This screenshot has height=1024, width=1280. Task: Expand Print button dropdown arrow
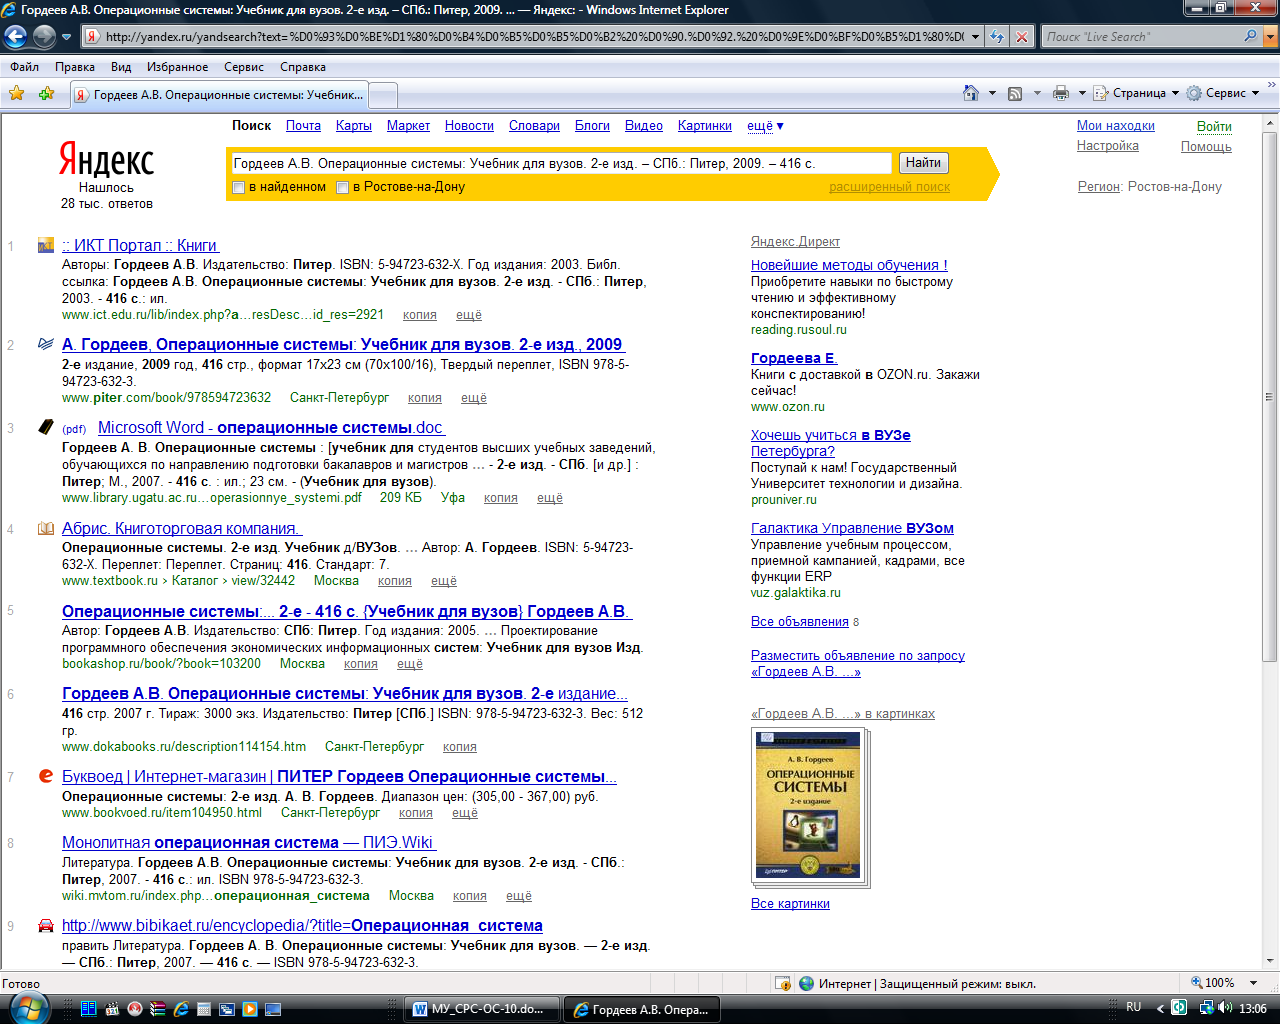(1082, 93)
